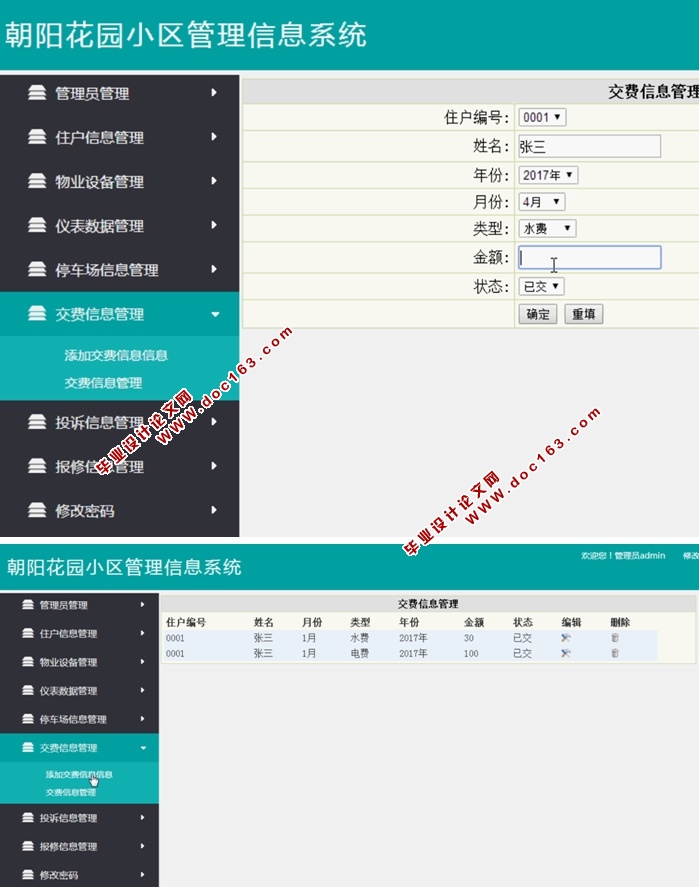This screenshot has width=699, height=887.
Task: Open the 状态 dropdown showing 已交
Action: click(541, 286)
